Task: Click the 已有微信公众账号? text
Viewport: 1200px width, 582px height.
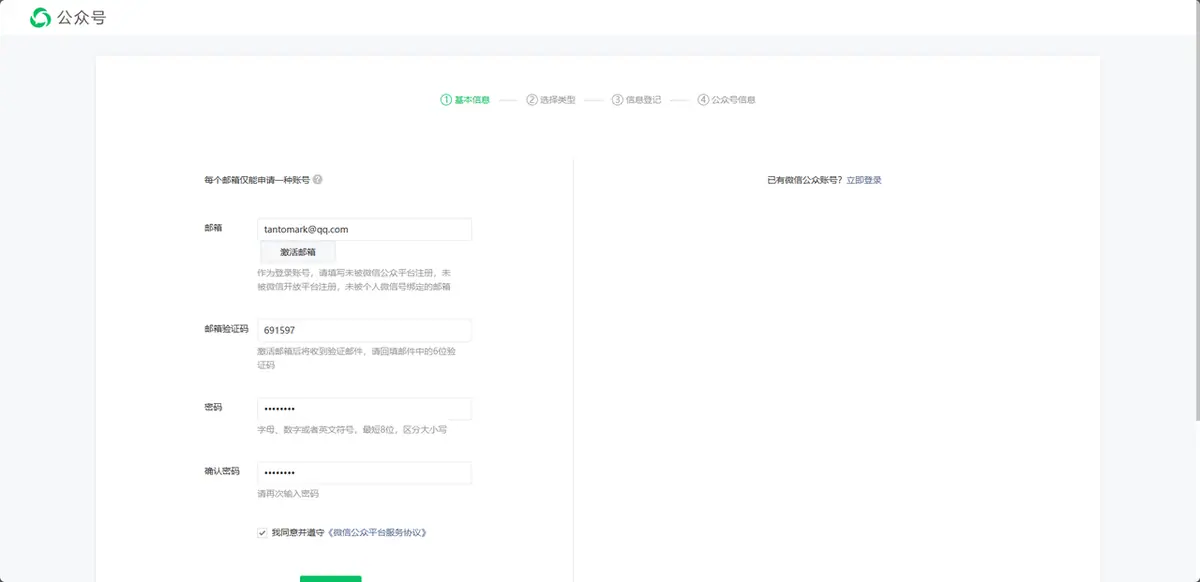Action: click(804, 180)
